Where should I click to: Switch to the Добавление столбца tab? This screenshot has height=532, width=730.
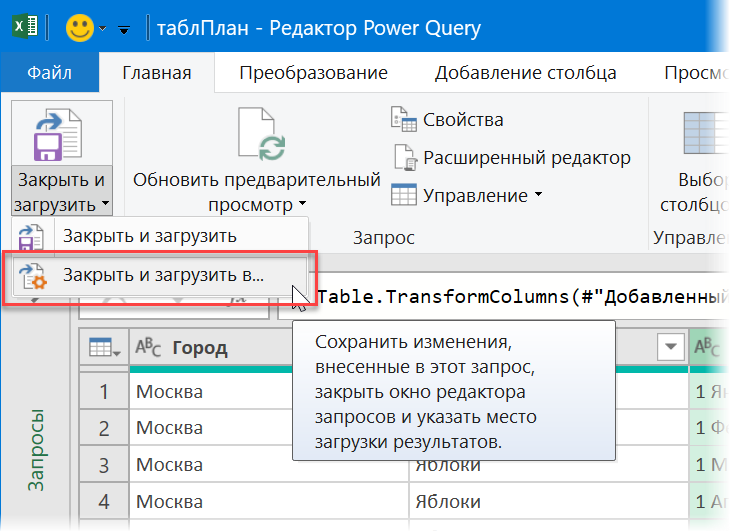point(525,73)
